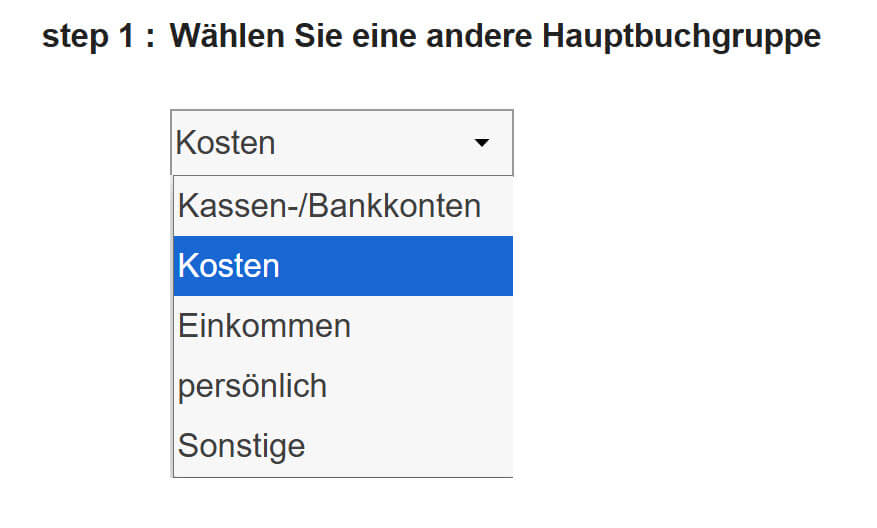Click the small black triangle in the select box
This screenshot has width=877, height=528.
pyautogui.click(x=482, y=143)
